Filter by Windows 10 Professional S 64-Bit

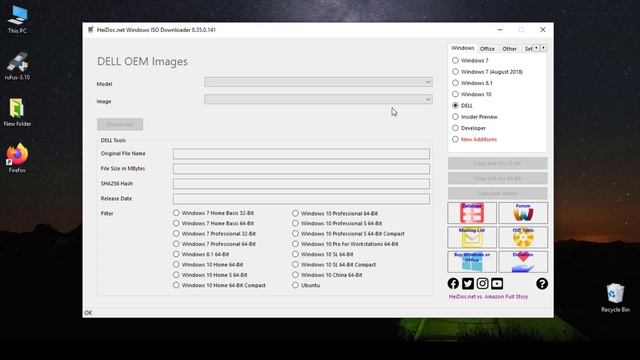click(x=295, y=223)
